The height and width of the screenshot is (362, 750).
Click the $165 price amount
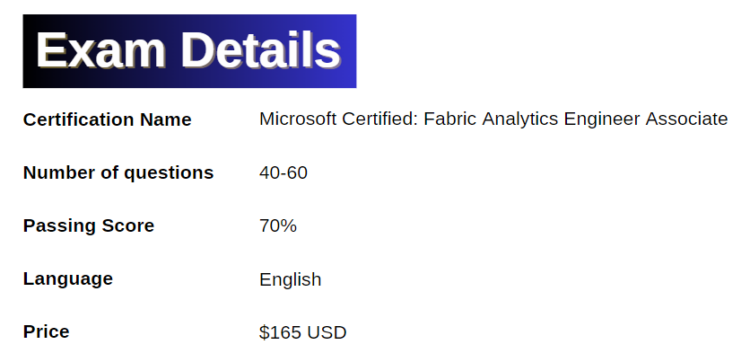point(280,332)
